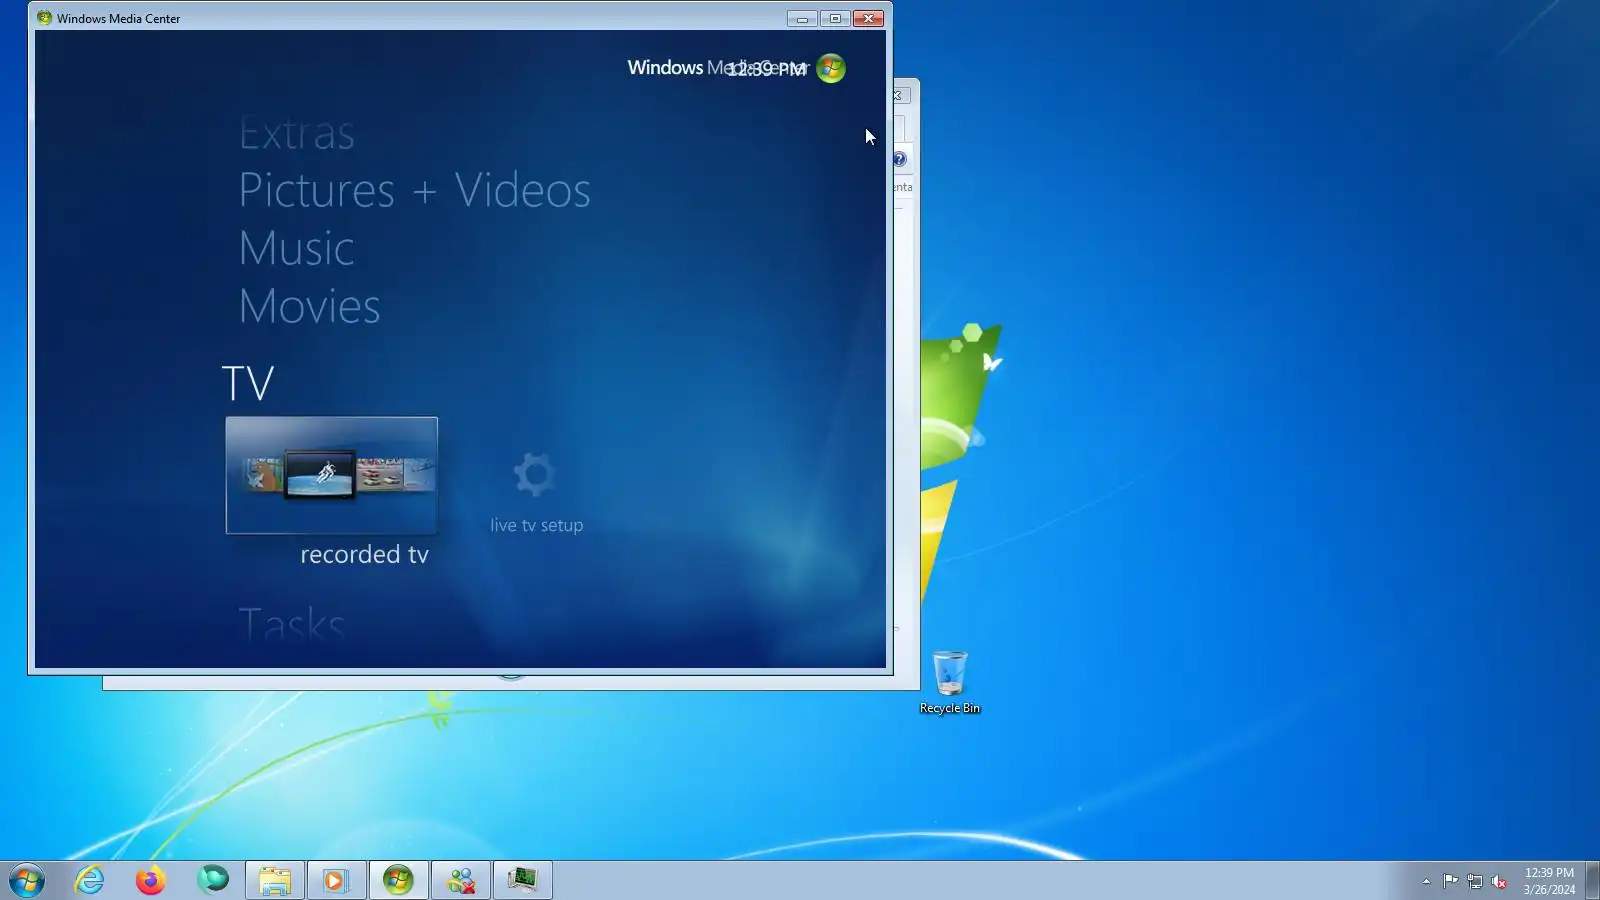Select the TV menu heading

(248, 383)
